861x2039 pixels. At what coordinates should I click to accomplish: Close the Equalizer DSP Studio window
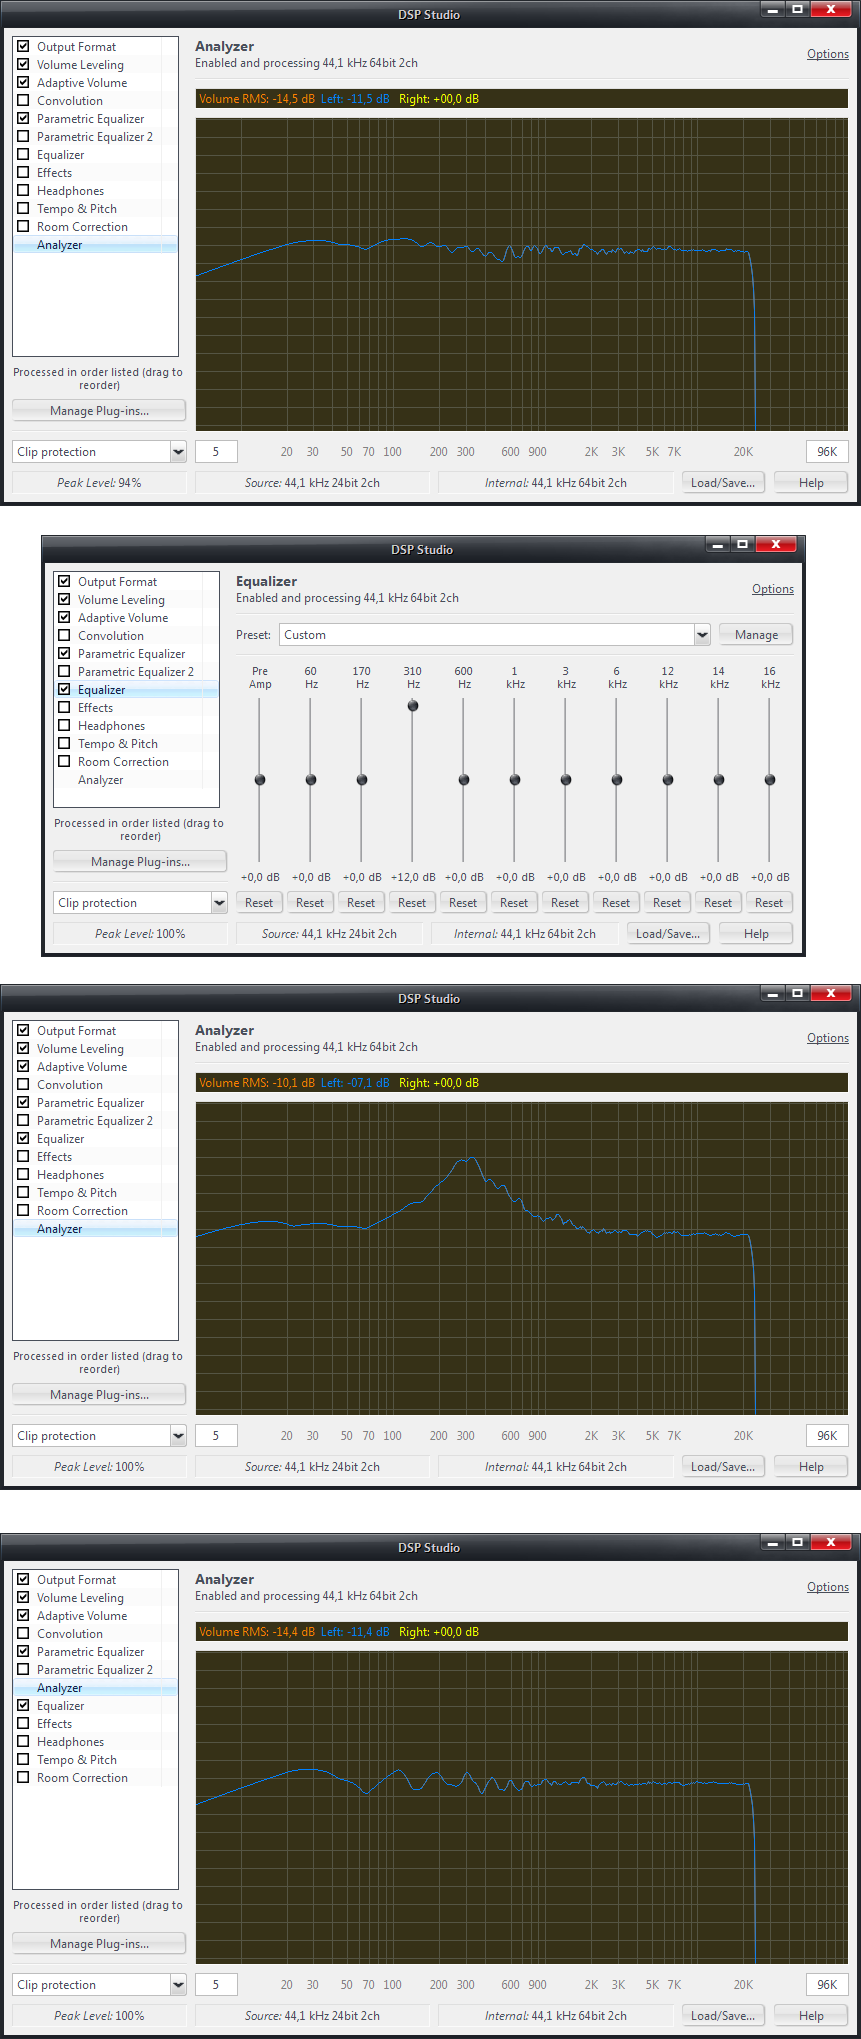click(x=776, y=544)
